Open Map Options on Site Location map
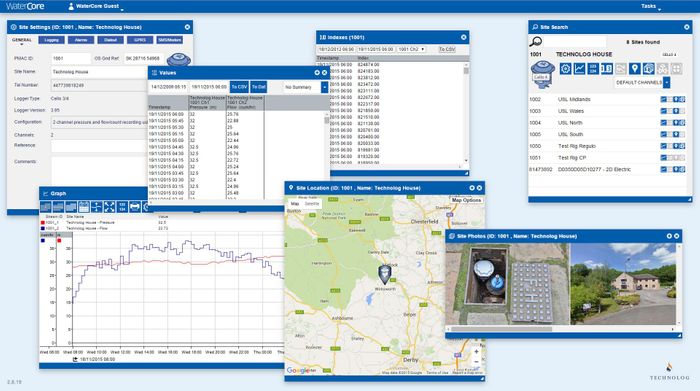The image size is (700, 391). click(x=466, y=200)
